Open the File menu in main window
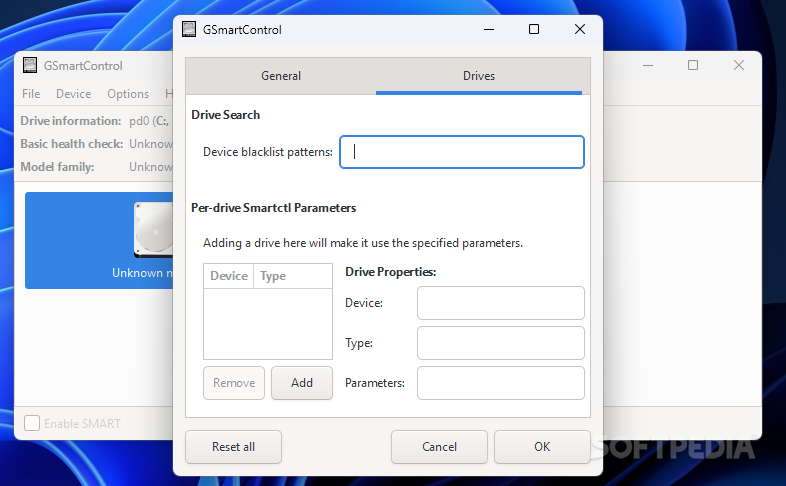Image resolution: width=786 pixels, height=486 pixels. (31, 94)
